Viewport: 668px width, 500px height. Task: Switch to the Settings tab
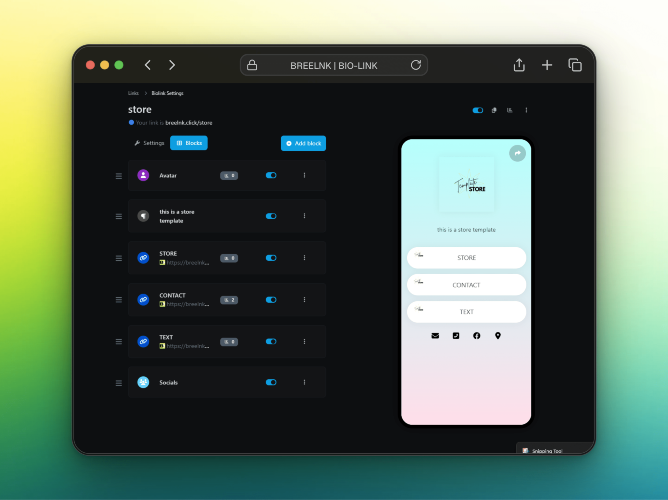(149, 143)
